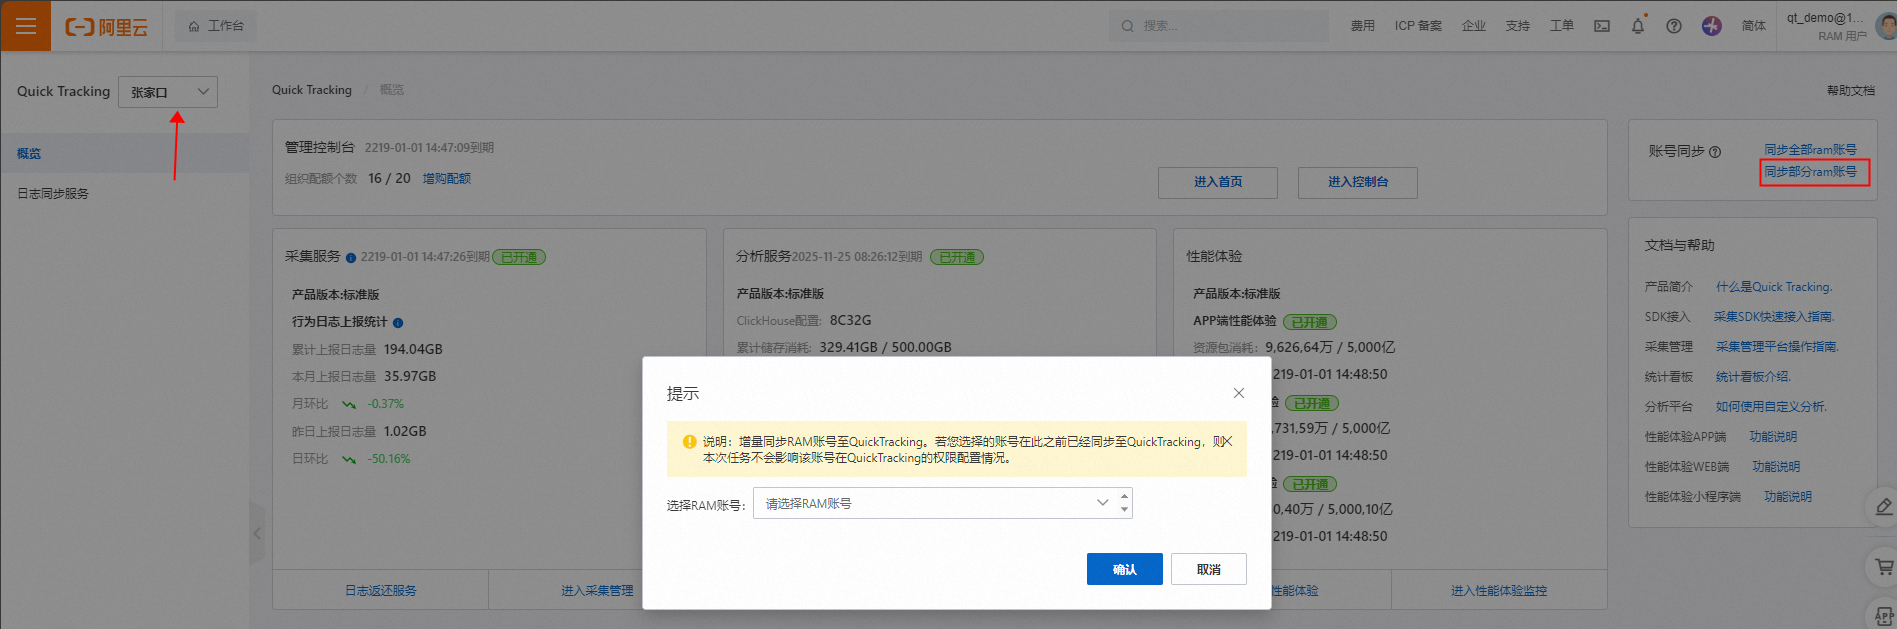Click the 16 / 20 organization quota value
The image size is (1897, 629).
pos(389,178)
